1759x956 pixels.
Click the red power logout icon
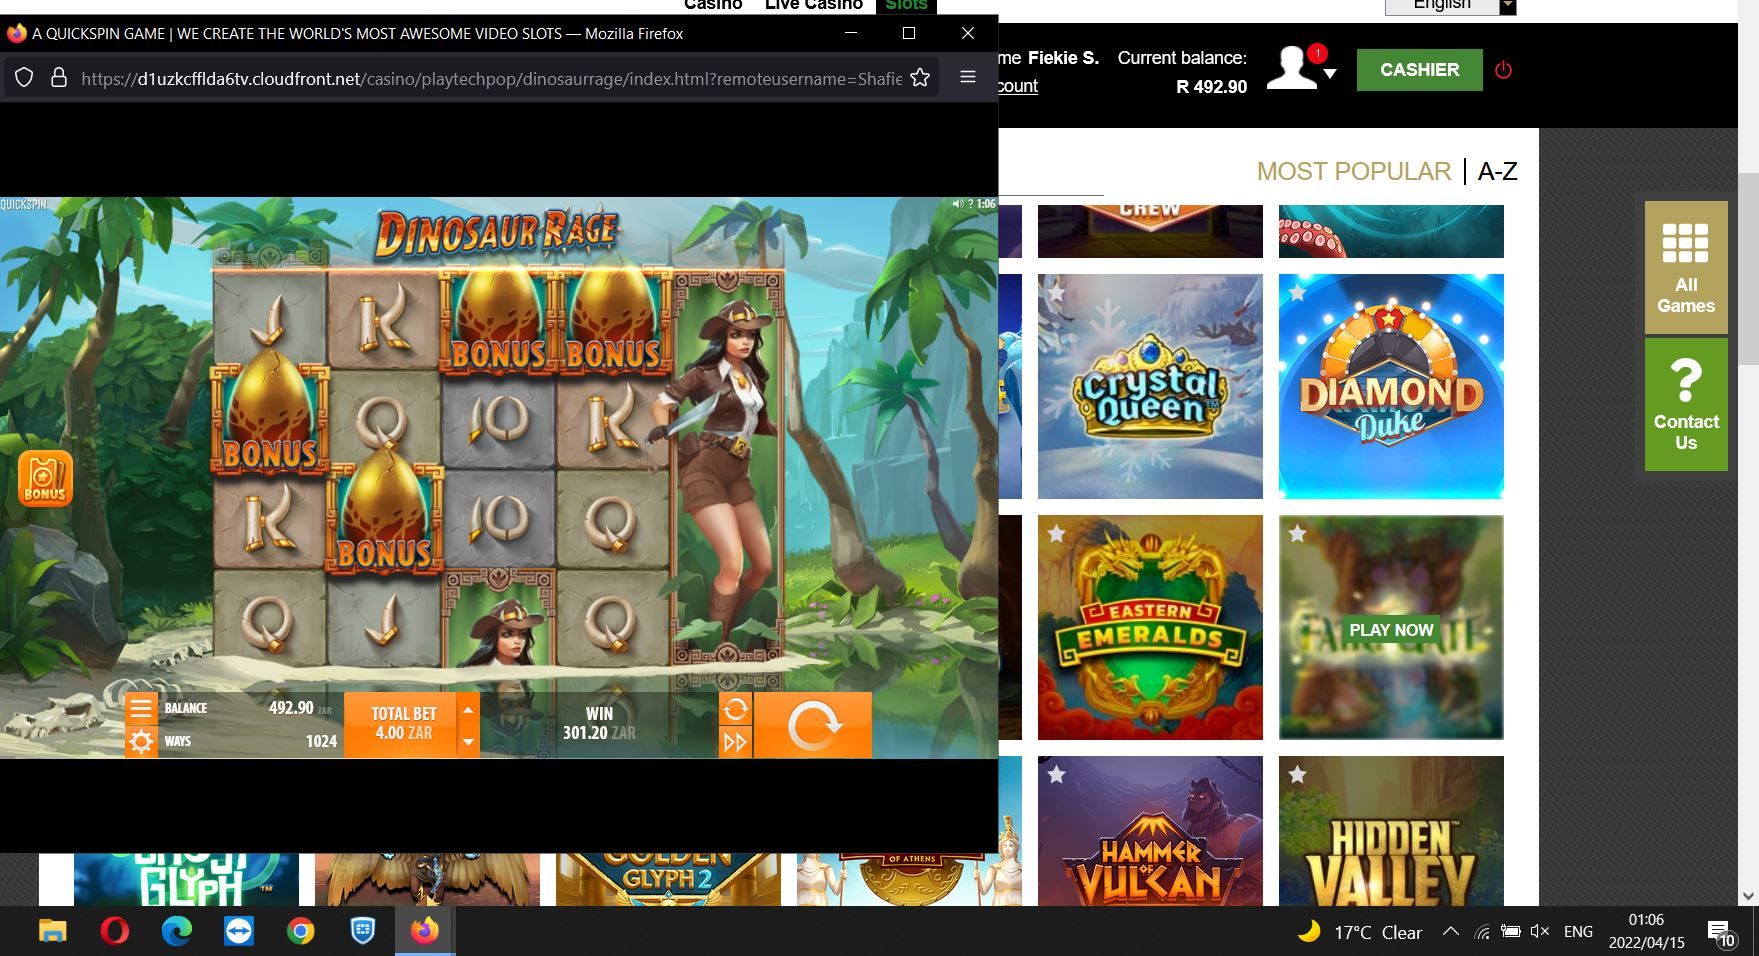coord(1503,70)
